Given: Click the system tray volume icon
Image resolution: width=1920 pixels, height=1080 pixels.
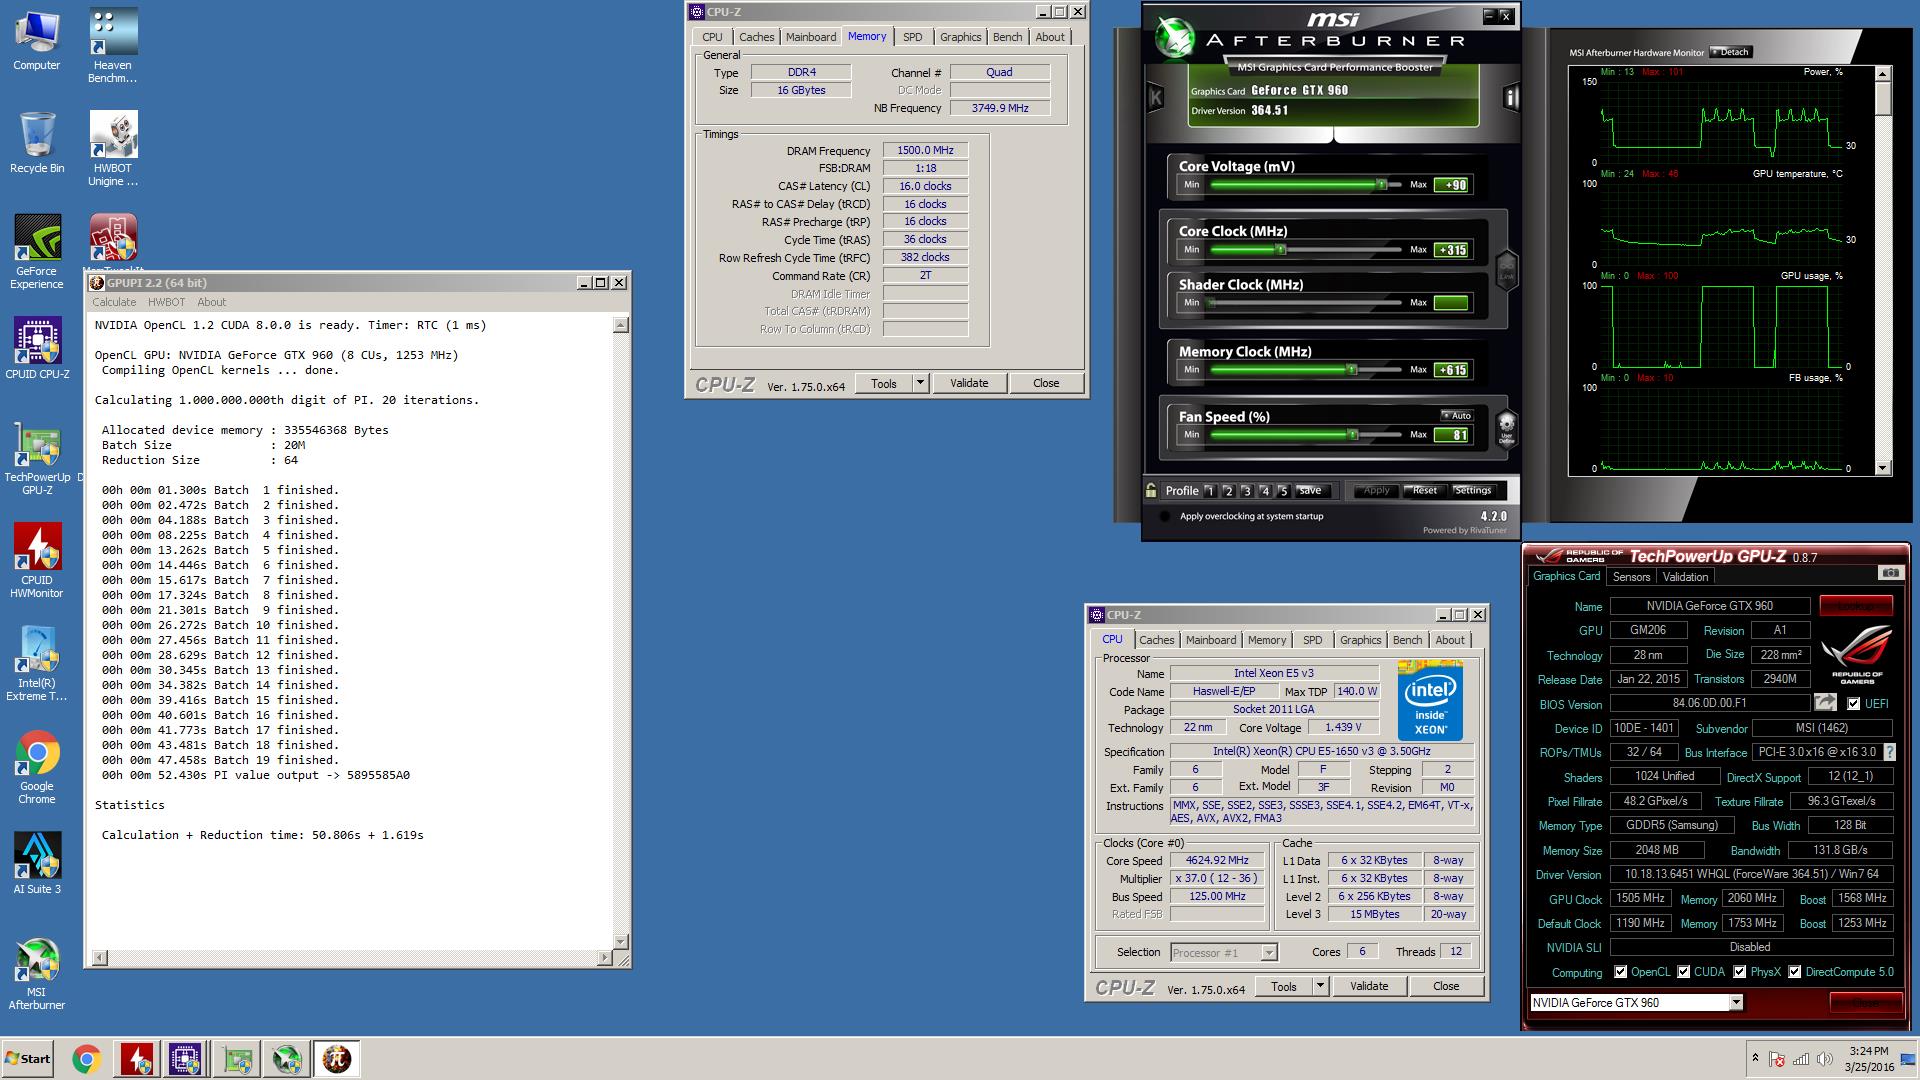Looking at the screenshot, I should point(1827,1059).
